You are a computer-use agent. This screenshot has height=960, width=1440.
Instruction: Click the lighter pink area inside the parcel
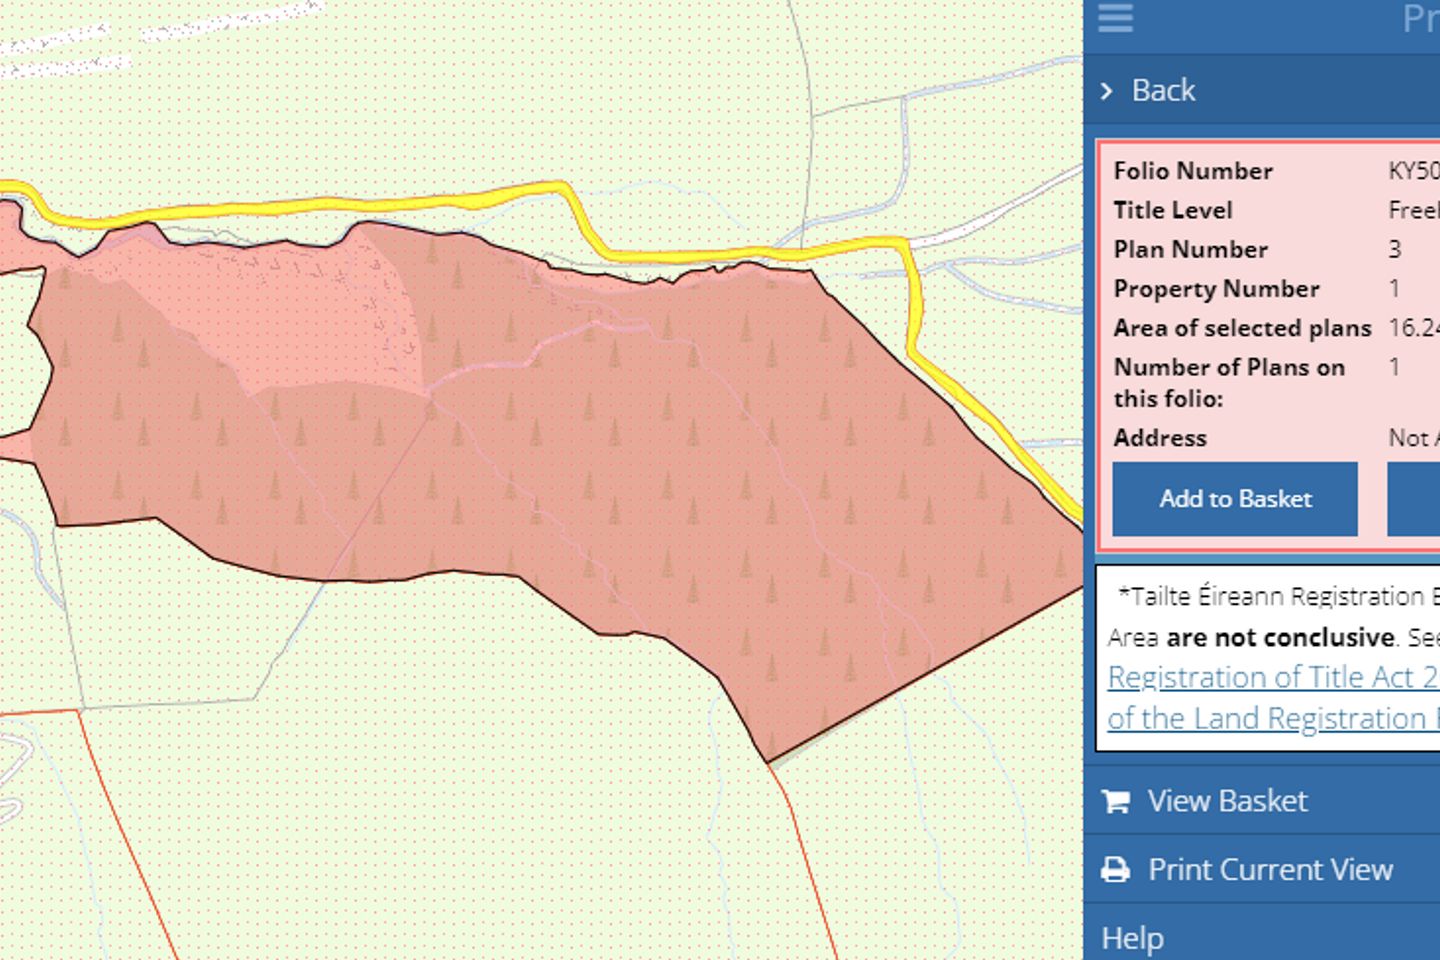(x=320, y=320)
